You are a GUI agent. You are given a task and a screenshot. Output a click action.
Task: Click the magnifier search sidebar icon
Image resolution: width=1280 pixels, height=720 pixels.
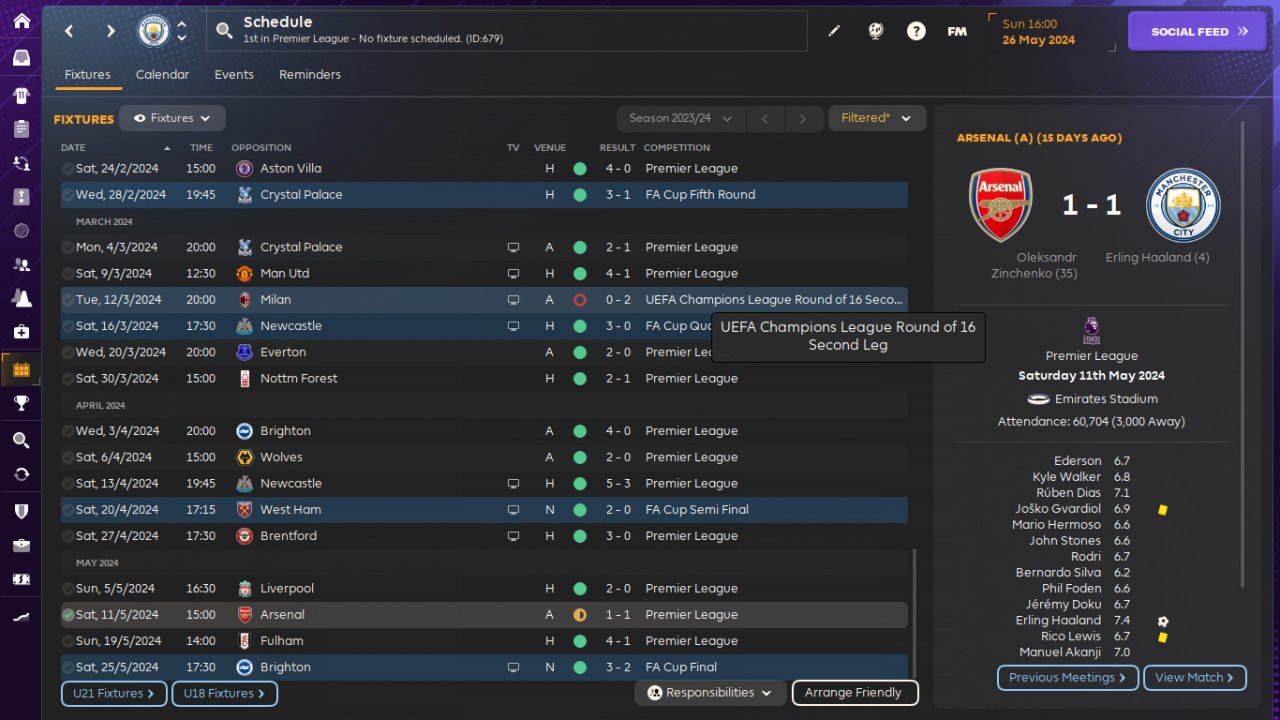21,440
